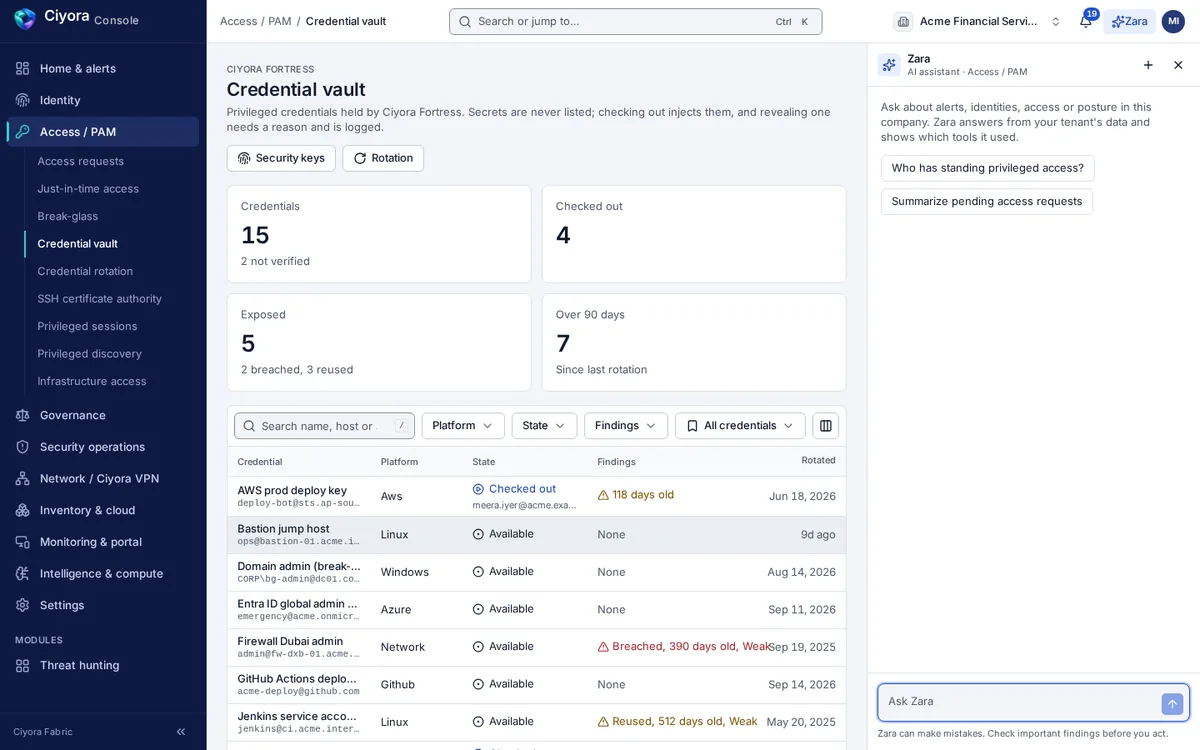Click column chooser icon button
Image resolution: width=1200 pixels, height=750 pixels.
(825, 426)
